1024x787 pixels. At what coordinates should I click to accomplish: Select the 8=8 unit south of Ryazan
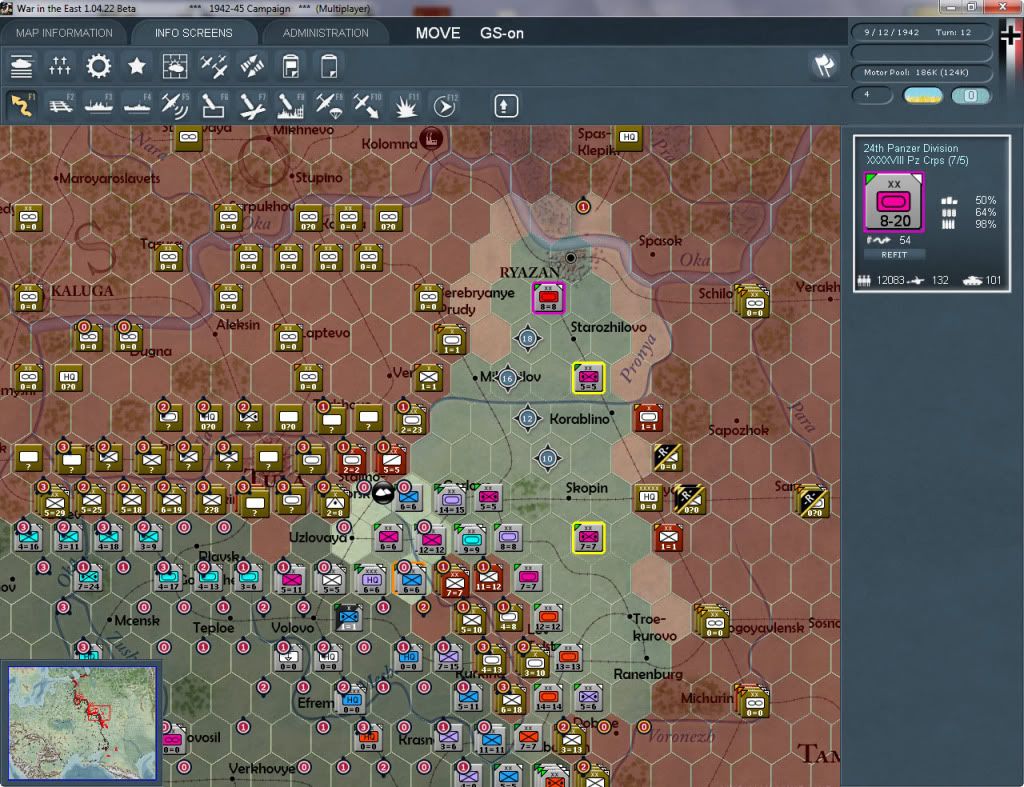pos(549,298)
